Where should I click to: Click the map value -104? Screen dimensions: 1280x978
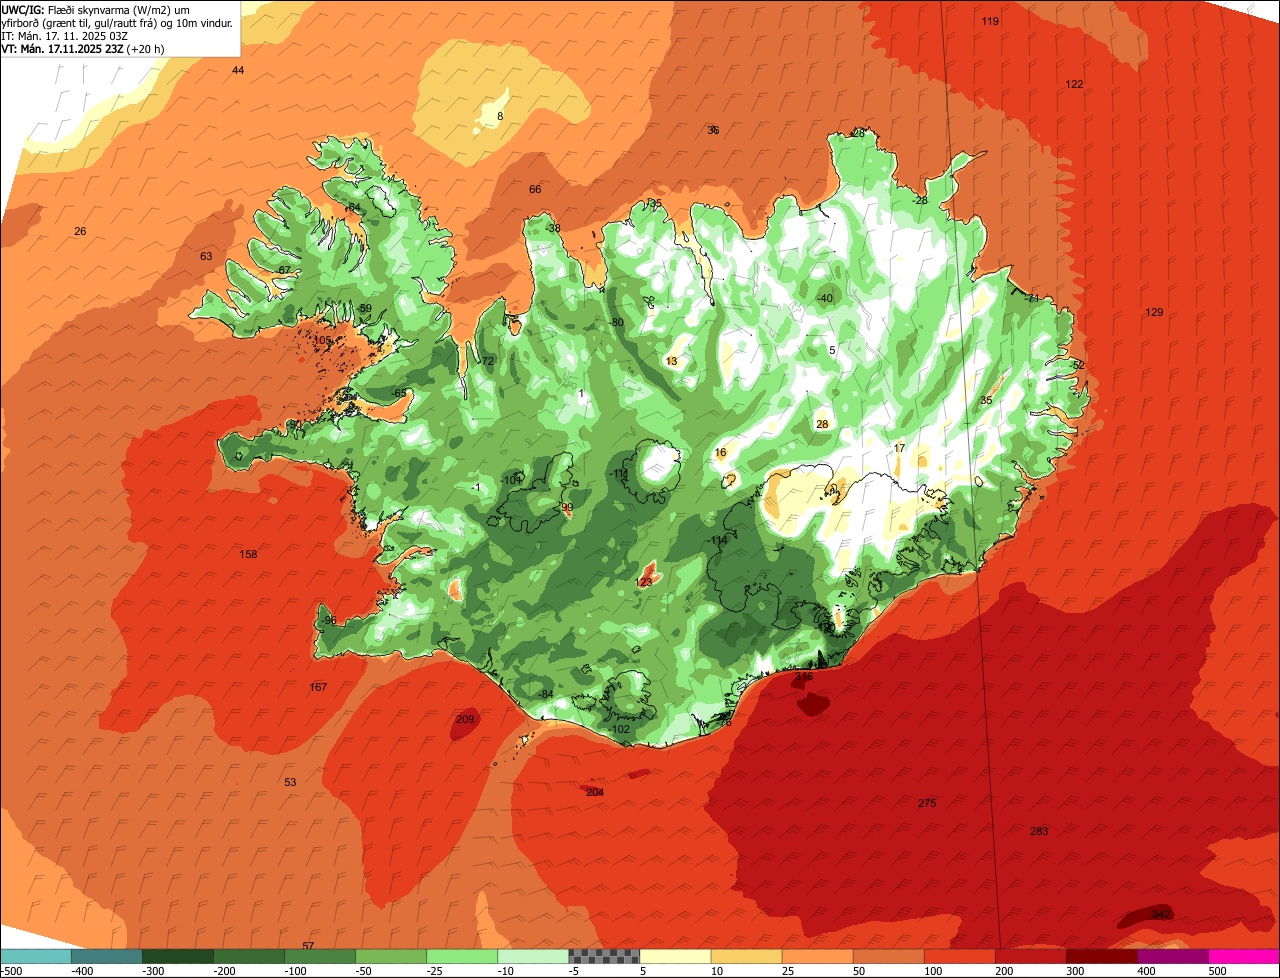(512, 480)
